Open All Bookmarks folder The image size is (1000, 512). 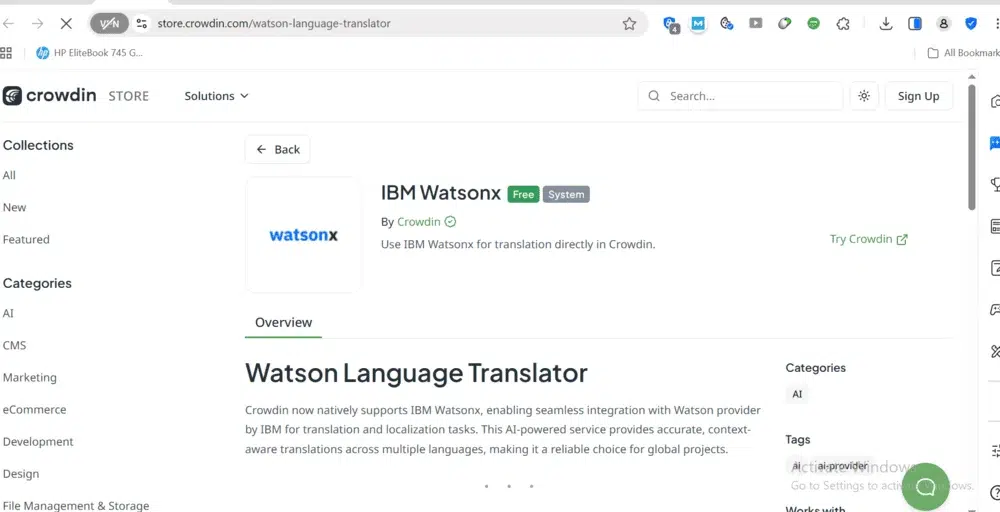(963, 53)
